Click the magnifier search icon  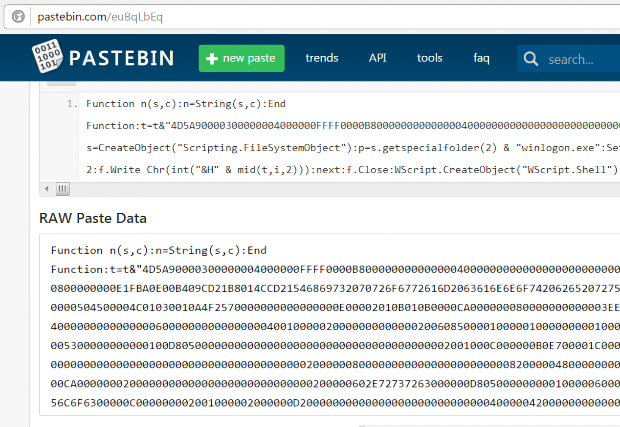[531, 59]
